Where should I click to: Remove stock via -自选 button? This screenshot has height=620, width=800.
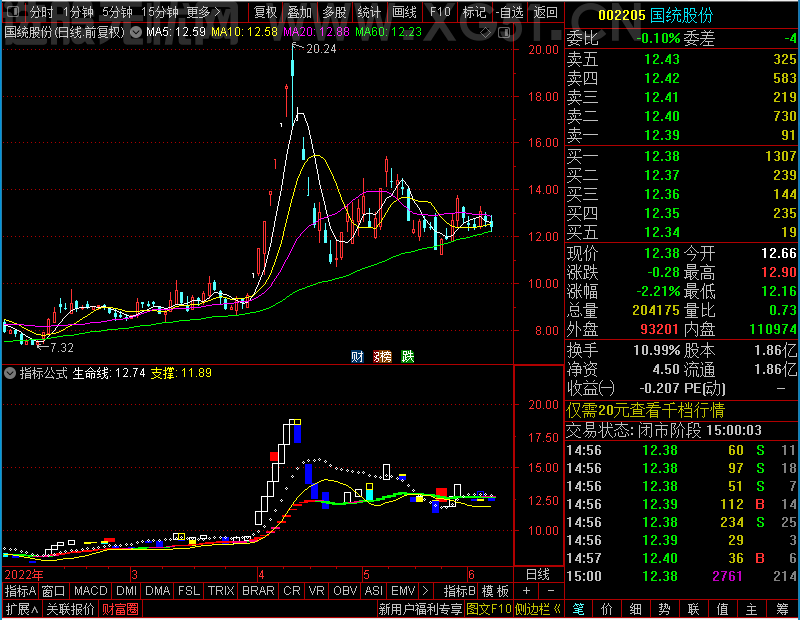click(x=509, y=12)
